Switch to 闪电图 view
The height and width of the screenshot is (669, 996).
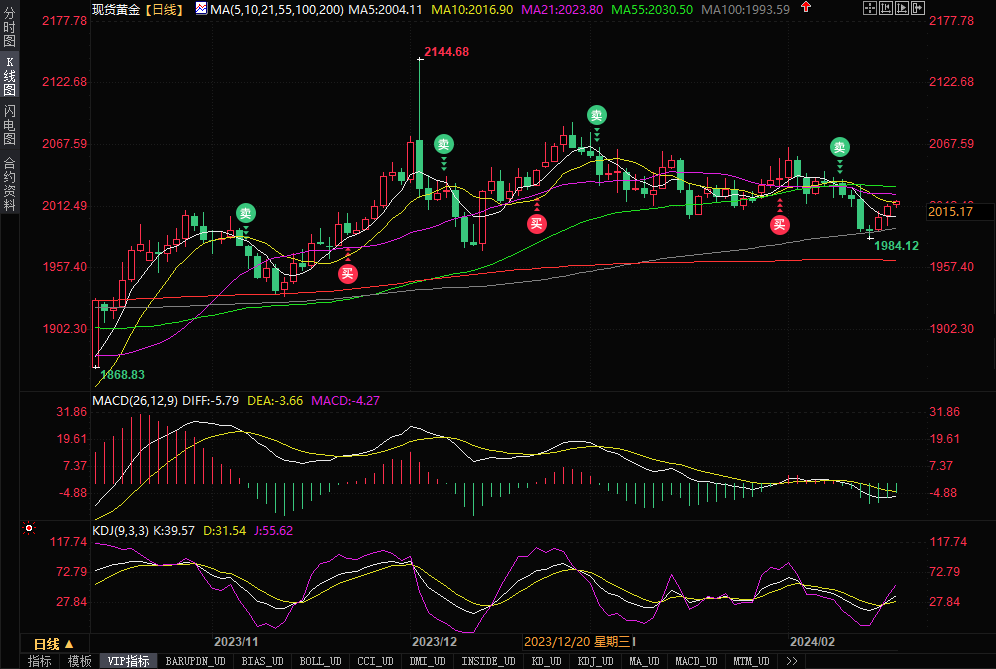[x=9, y=125]
